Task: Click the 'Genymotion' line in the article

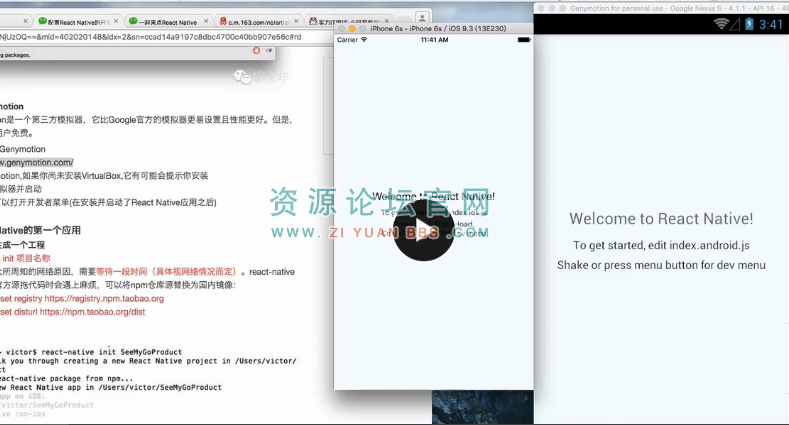Action: 23,149
